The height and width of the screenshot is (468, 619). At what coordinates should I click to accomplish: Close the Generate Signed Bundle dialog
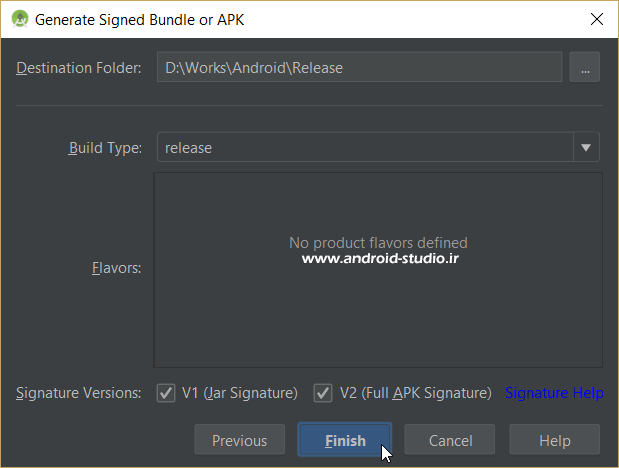[x=596, y=19]
